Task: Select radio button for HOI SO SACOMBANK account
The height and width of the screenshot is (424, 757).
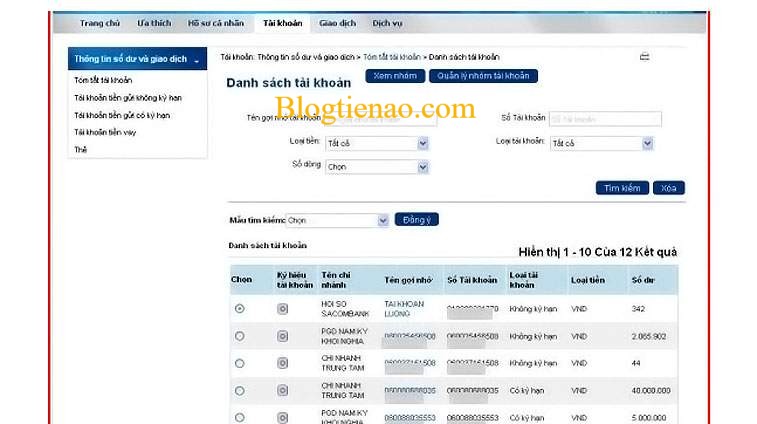Action: point(239,309)
